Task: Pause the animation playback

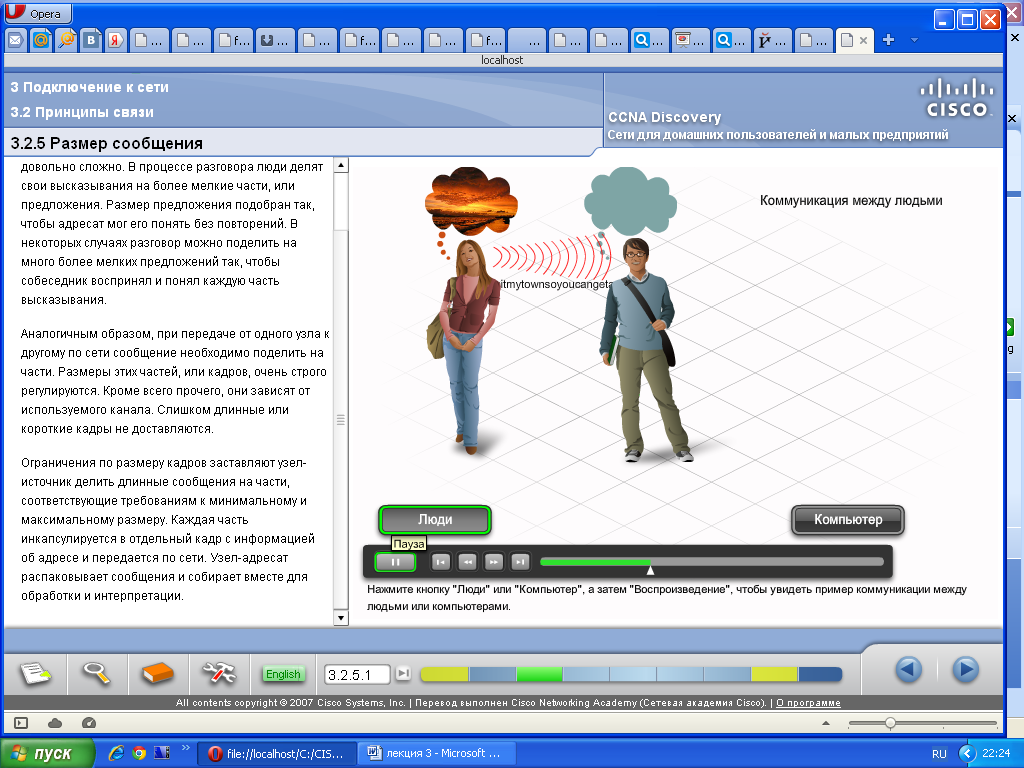Action: coord(395,562)
